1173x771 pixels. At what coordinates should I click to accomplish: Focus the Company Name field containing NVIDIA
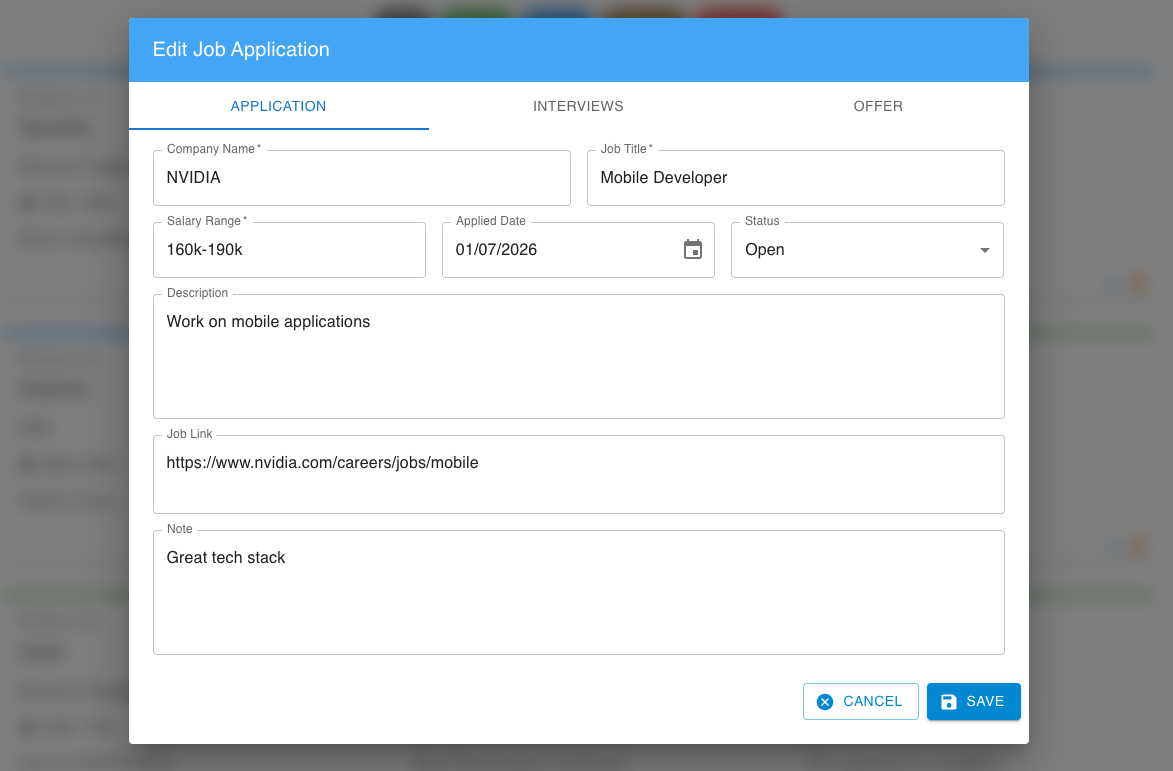(x=361, y=178)
